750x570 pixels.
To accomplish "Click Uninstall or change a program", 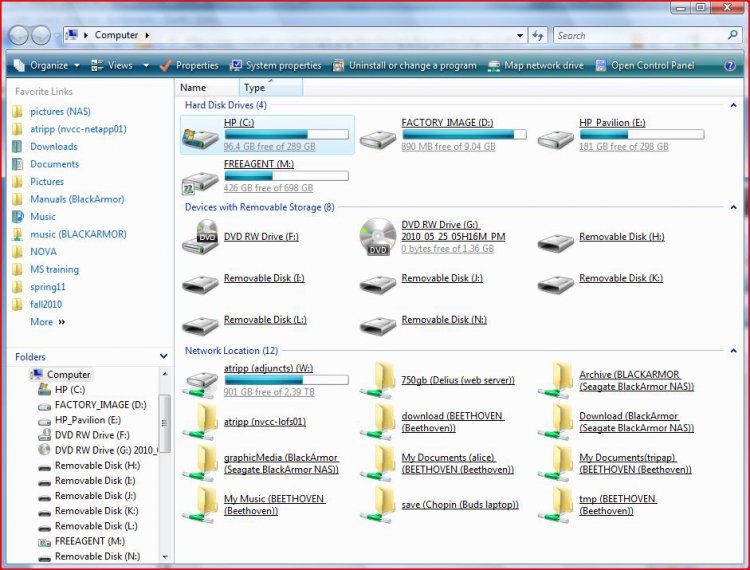I will pyautogui.click(x=405, y=66).
